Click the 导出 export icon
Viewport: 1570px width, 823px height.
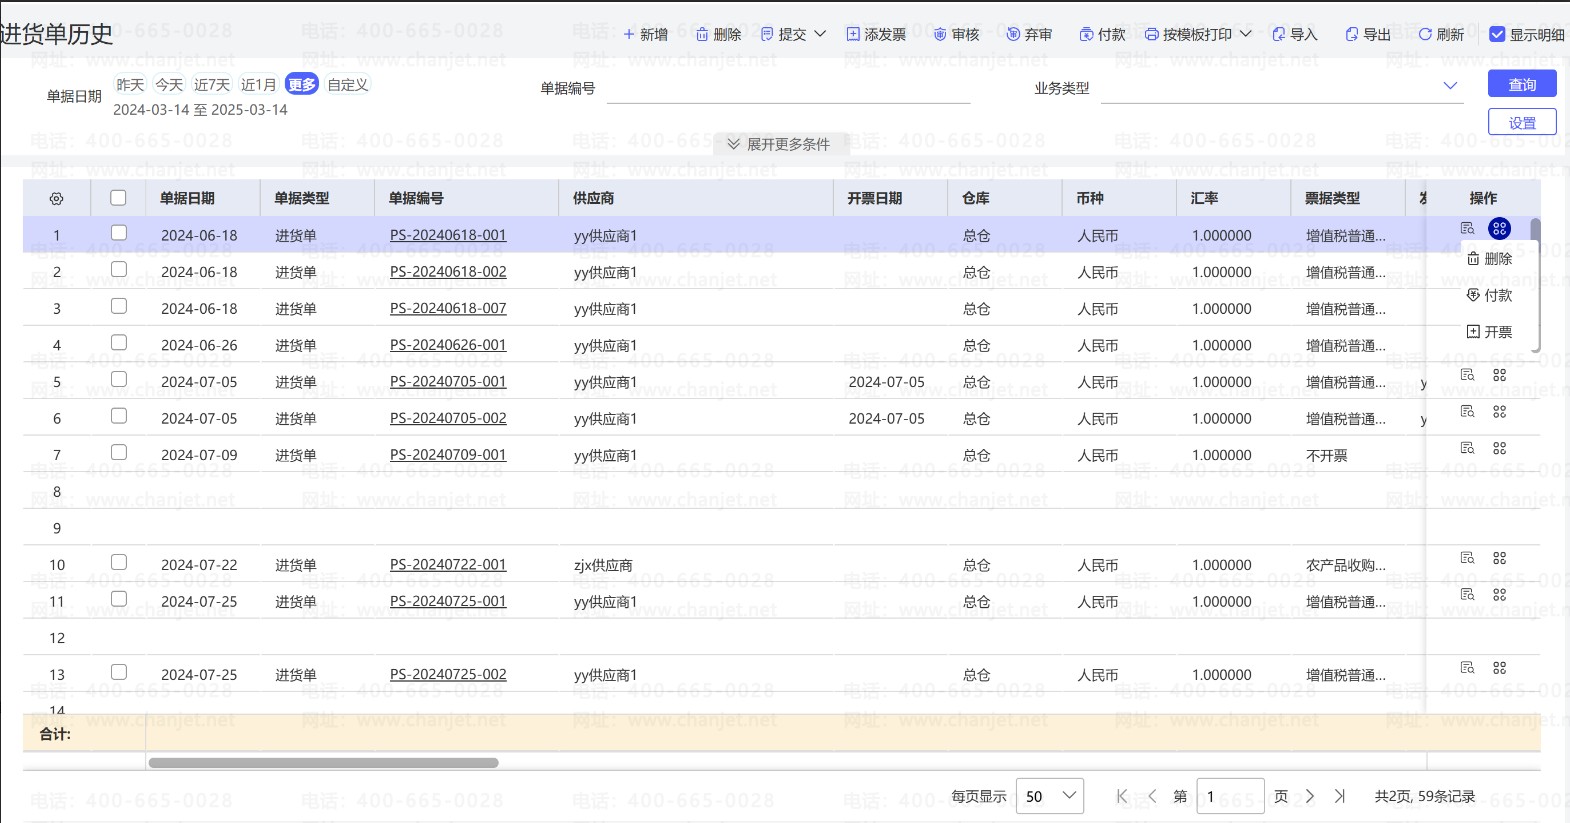1352,34
